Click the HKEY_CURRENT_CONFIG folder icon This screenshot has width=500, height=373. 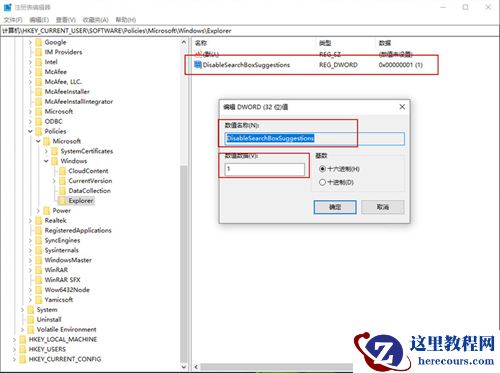(x=23, y=359)
